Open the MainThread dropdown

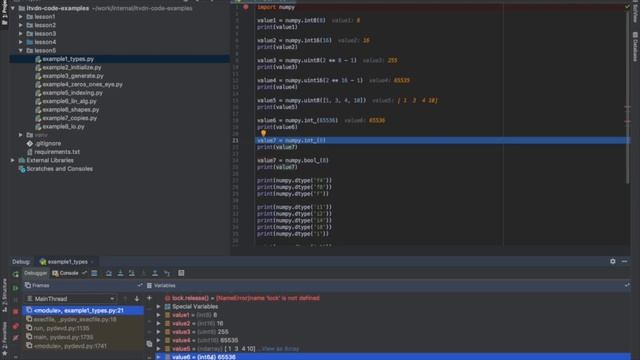point(71,299)
